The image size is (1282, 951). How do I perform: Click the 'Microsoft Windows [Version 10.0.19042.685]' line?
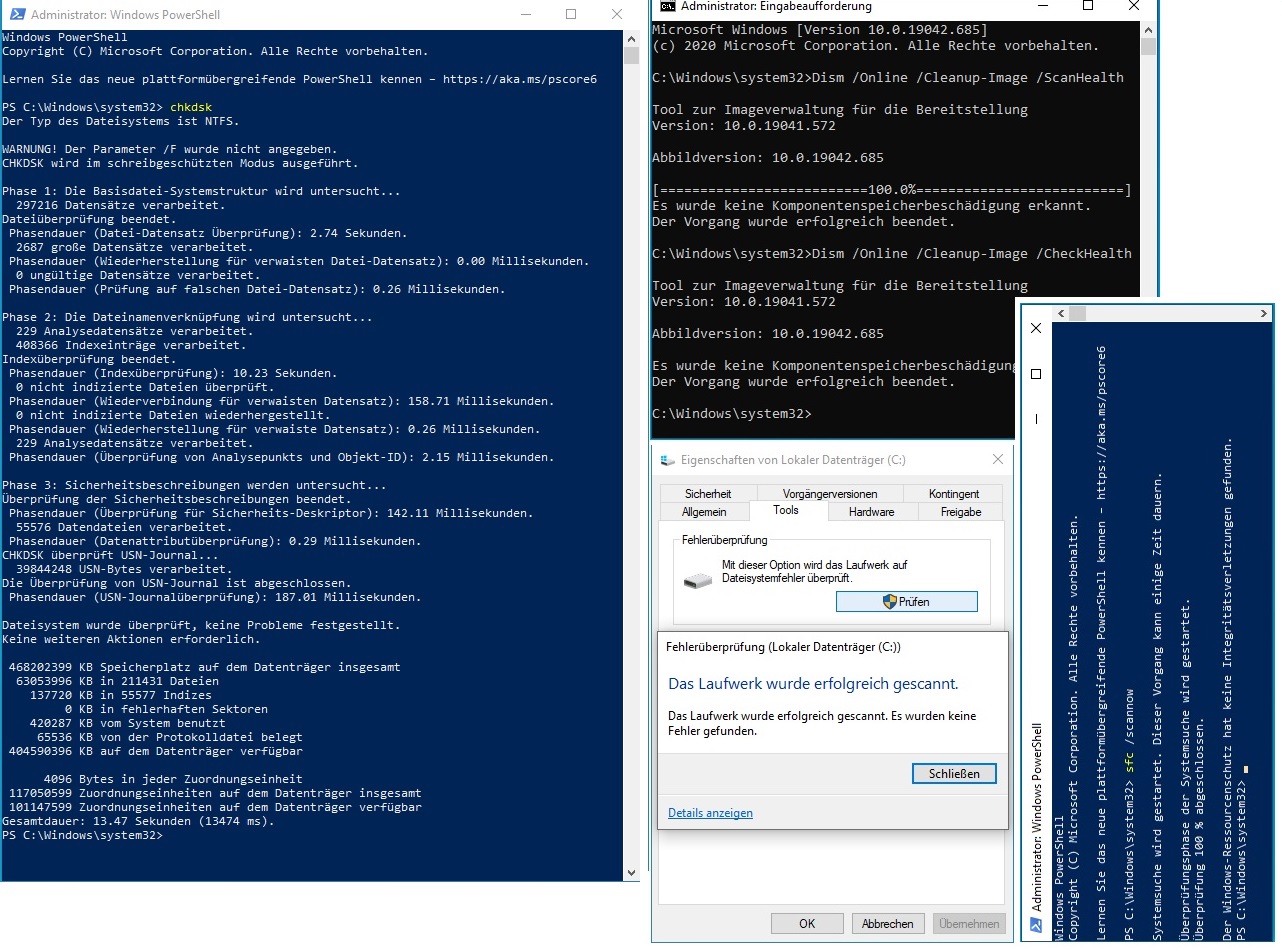tap(820, 29)
